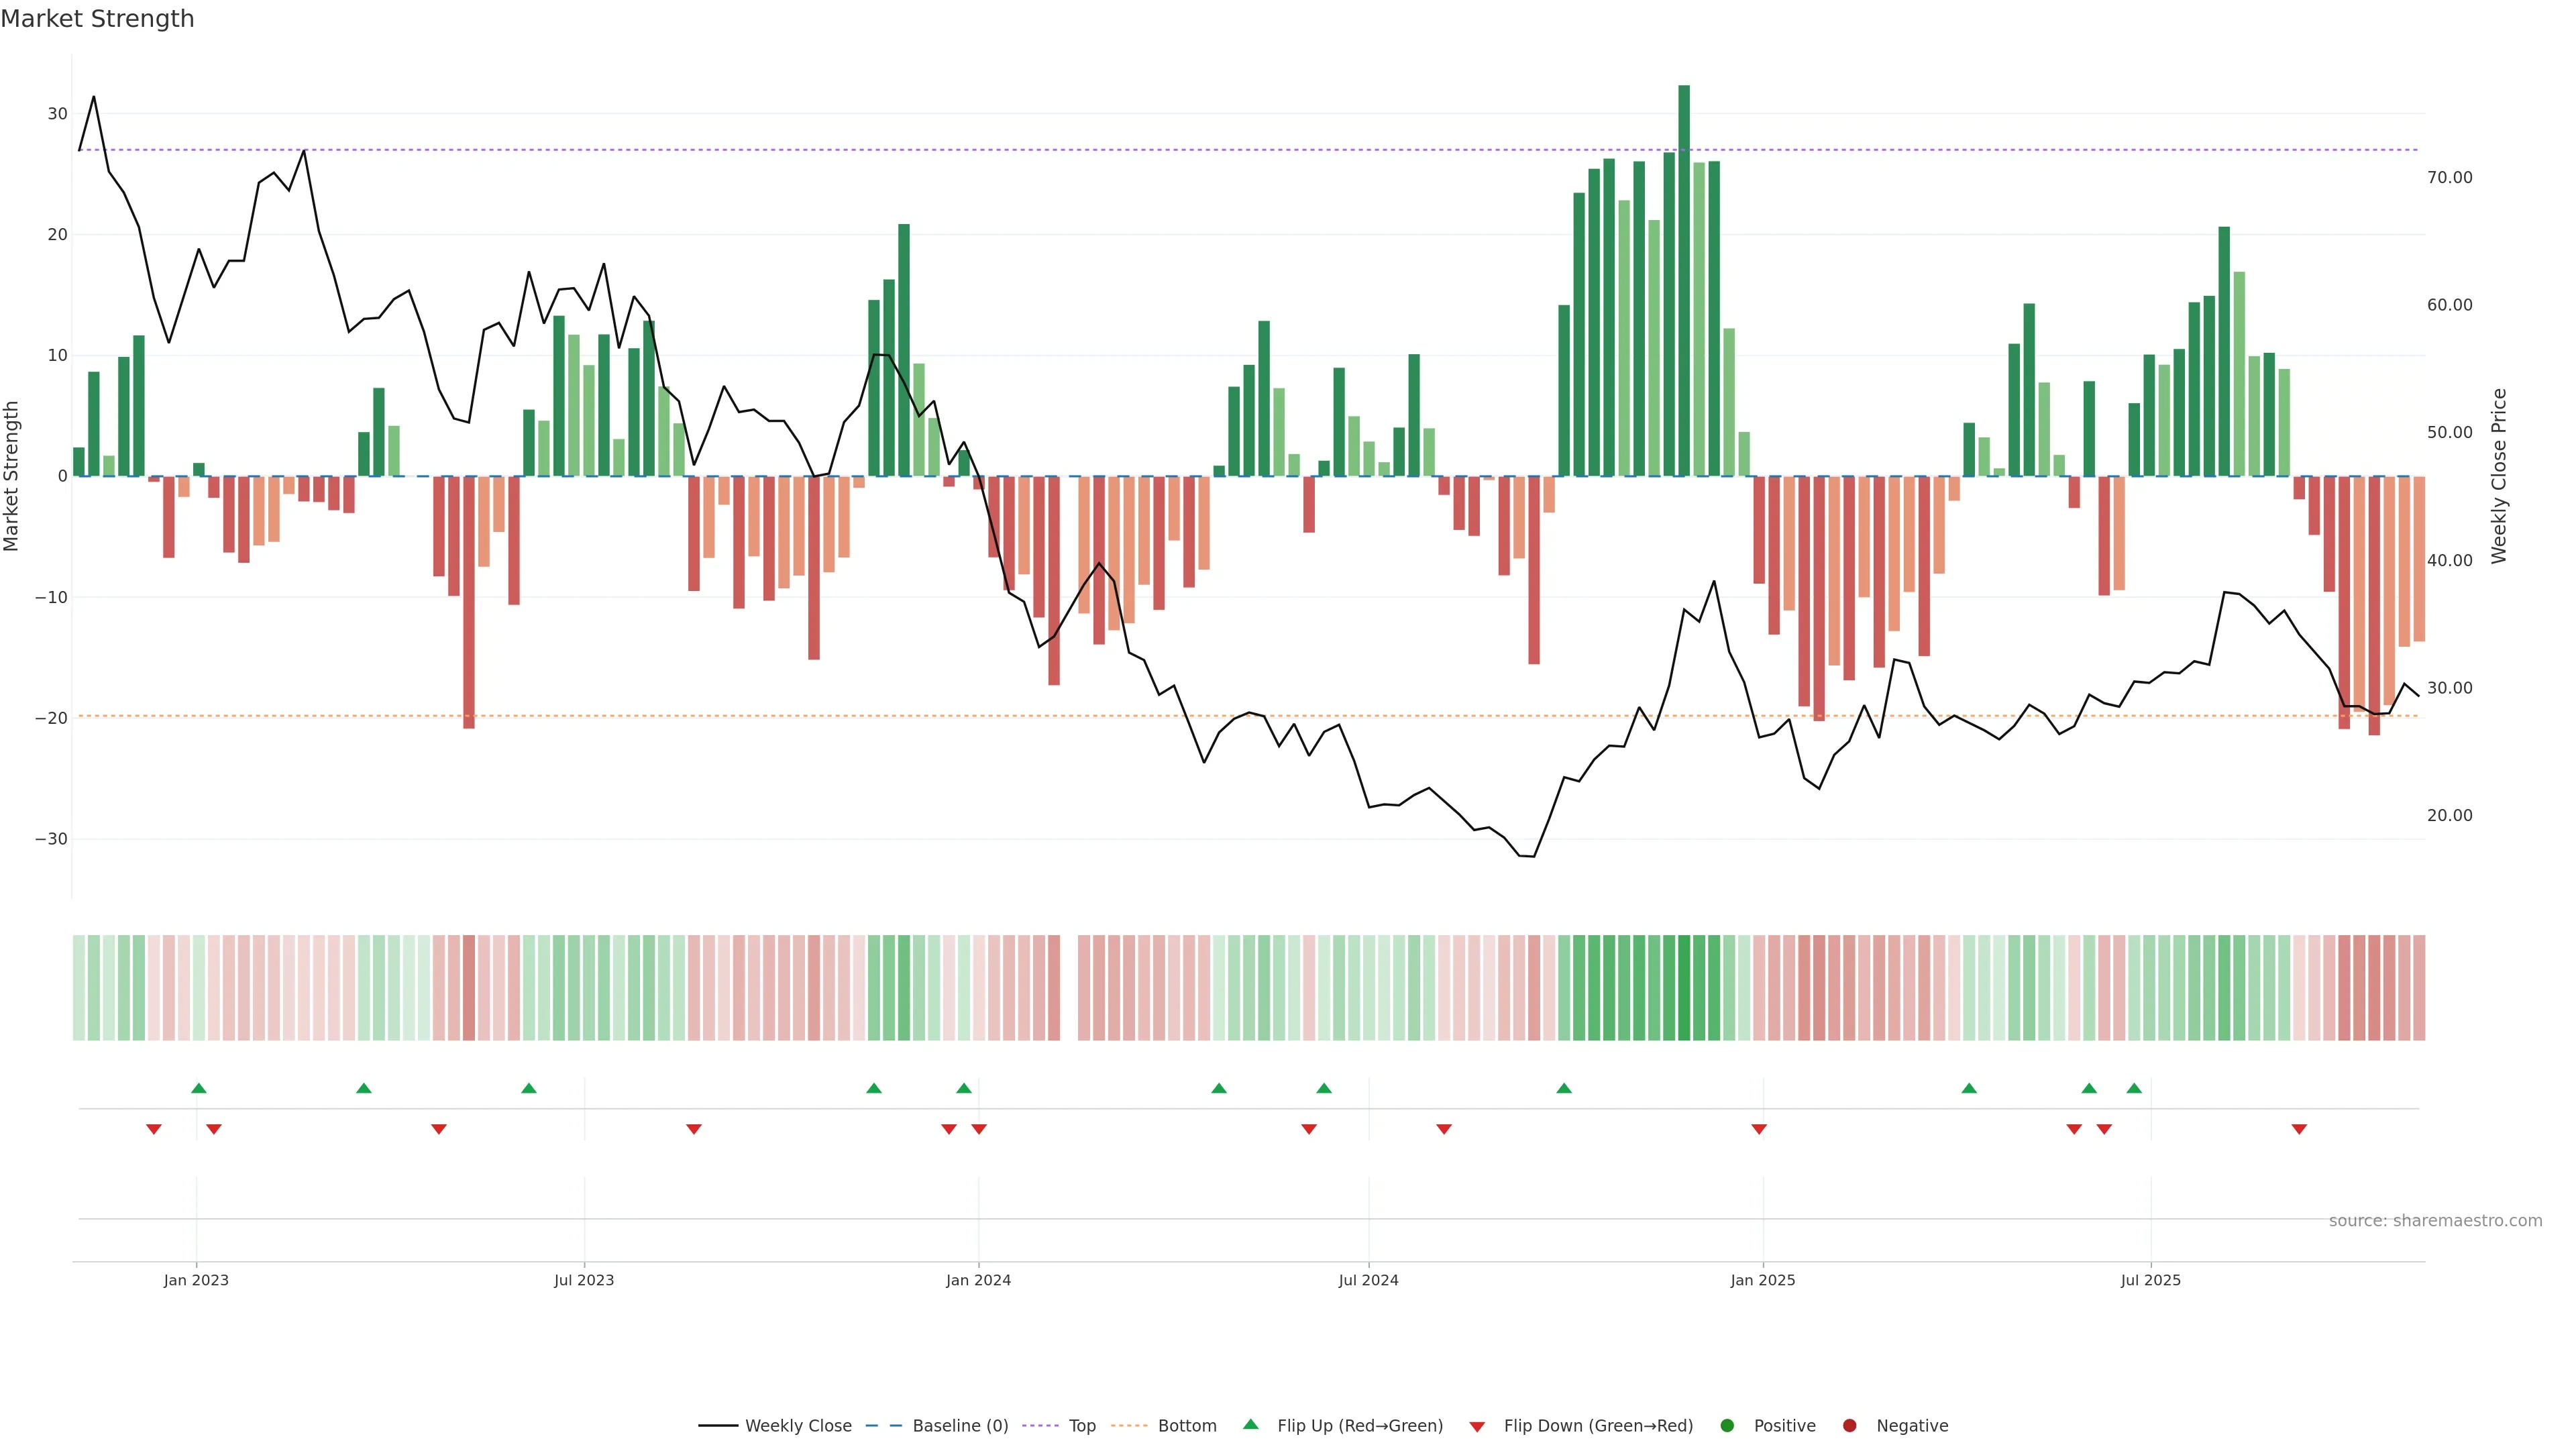Click the Weekly Close Price axis title
Screen dimensions: 2576x1449
pyautogui.click(x=2499, y=476)
